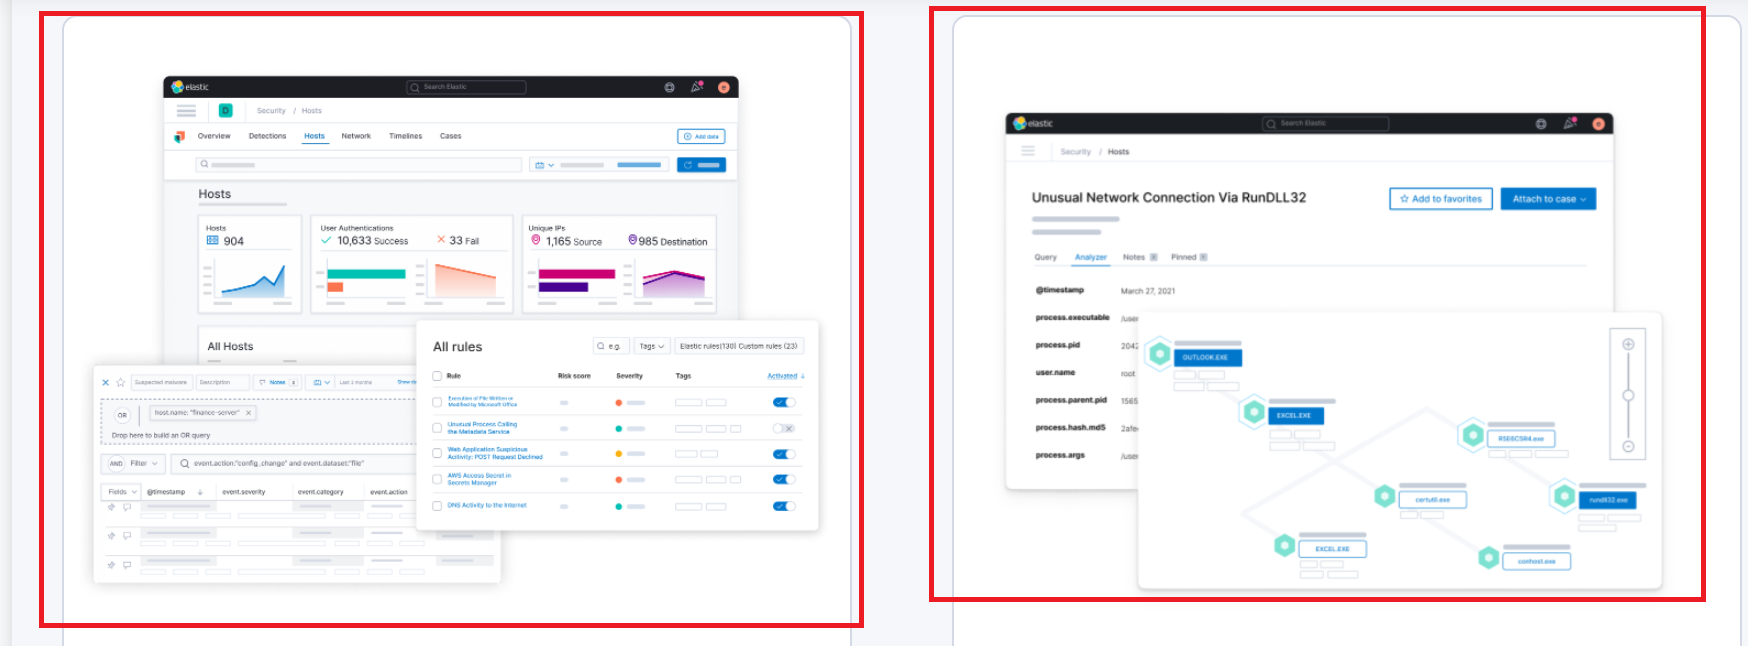Check the Unusual Process Calling rule checkbox

point(437,428)
